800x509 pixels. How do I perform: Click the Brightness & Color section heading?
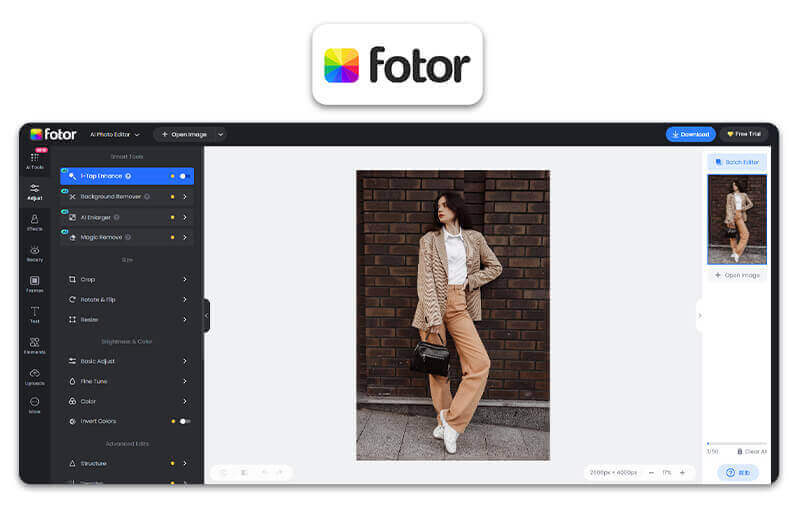127,341
